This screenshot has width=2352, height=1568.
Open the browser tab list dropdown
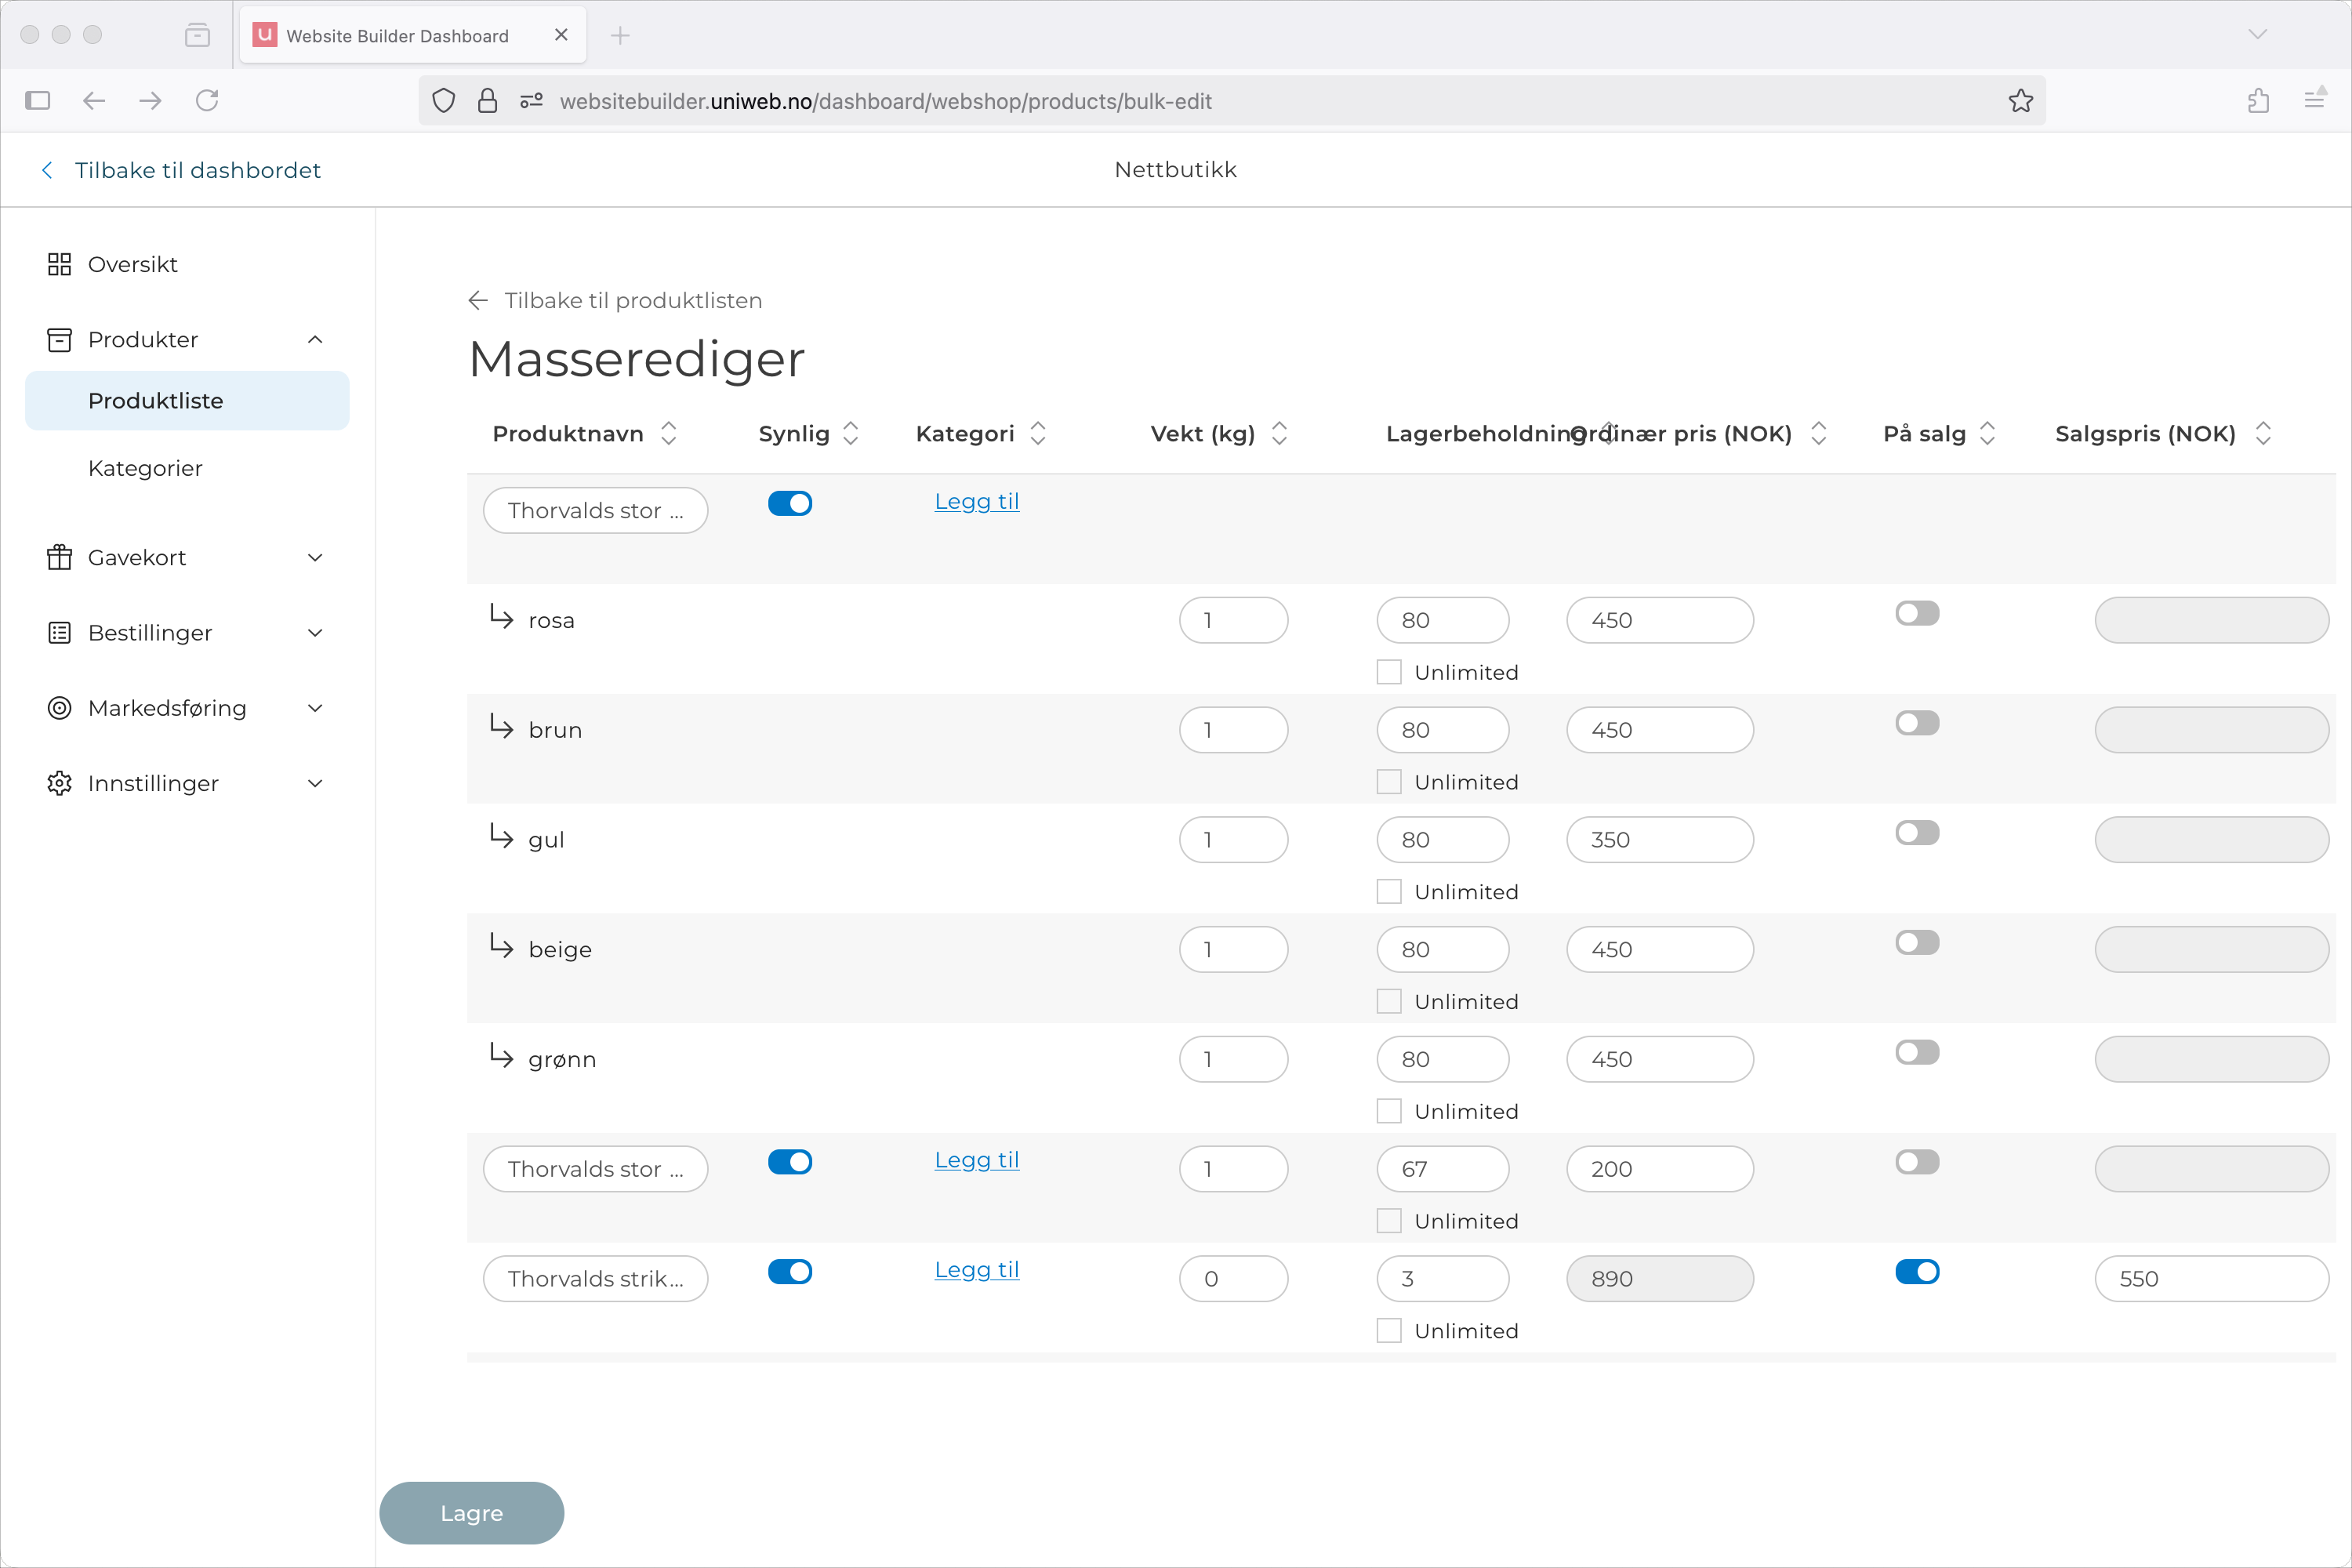[x=2257, y=35]
